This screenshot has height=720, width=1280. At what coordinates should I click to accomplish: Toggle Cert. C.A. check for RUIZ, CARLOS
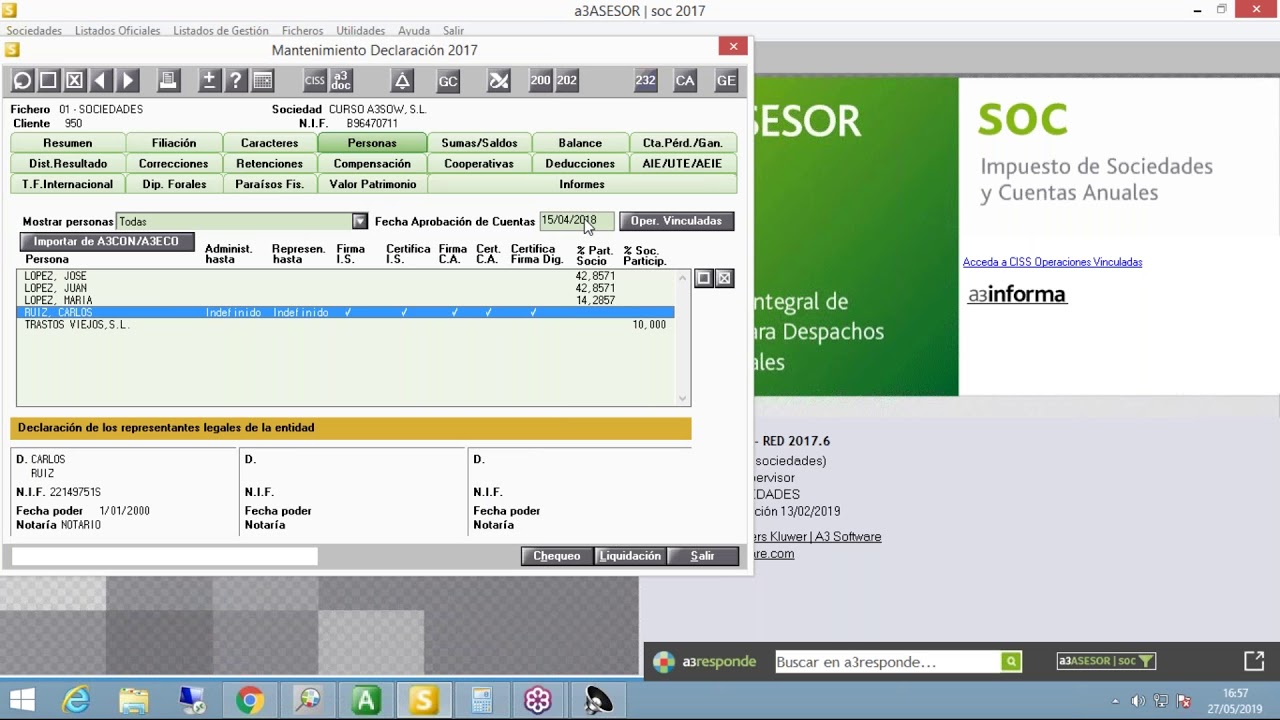point(488,313)
